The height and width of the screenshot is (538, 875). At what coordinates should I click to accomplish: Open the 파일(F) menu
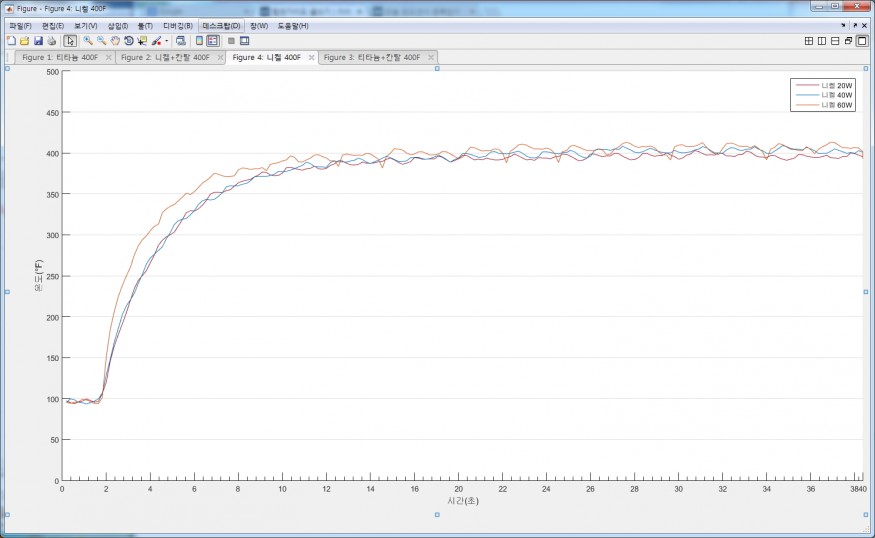point(20,26)
